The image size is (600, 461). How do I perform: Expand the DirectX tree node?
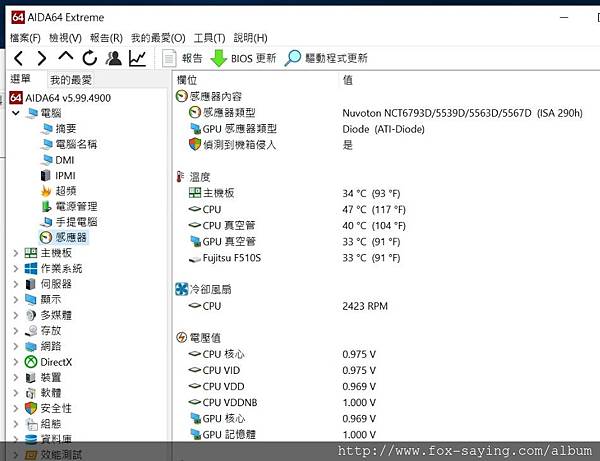tap(16, 362)
